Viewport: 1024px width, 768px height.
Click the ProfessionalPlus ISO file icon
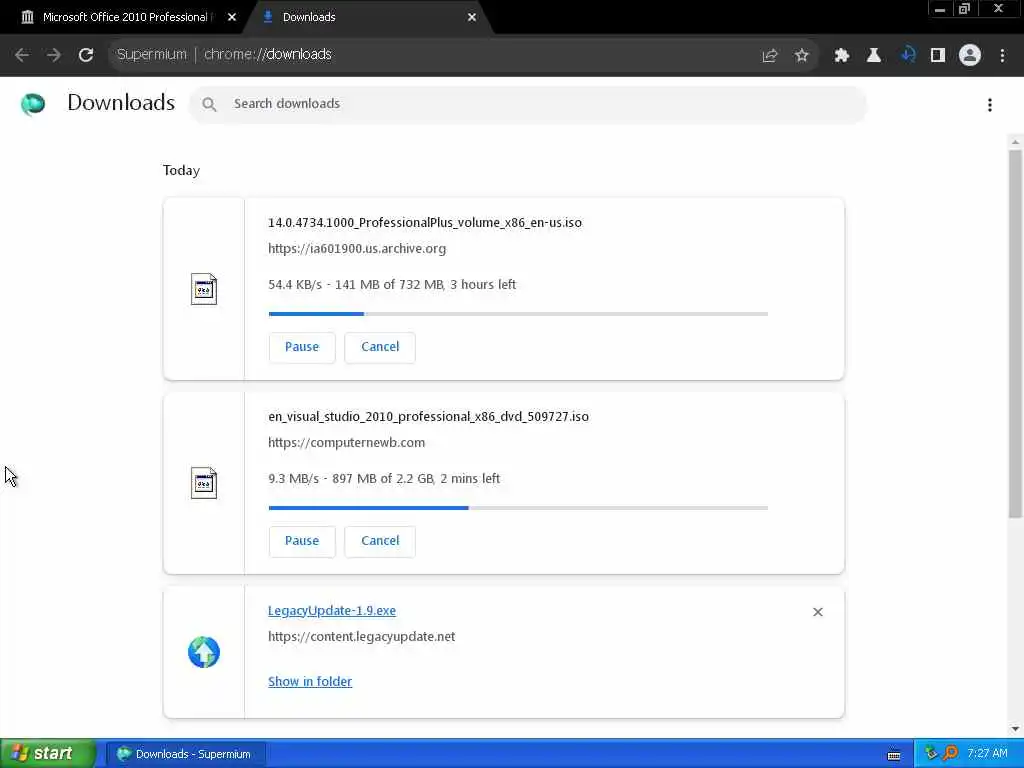(x=204, y=289)
